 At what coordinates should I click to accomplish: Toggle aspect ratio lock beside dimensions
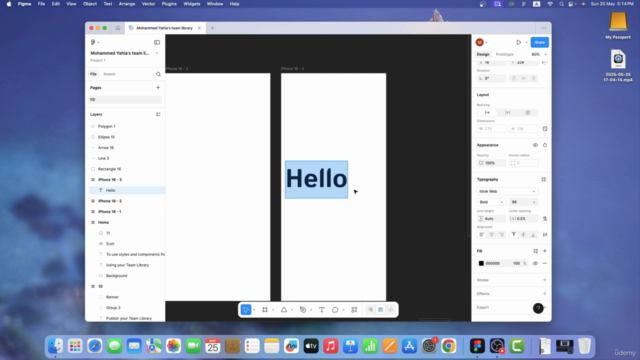pyautogui.click(x=545, y=129)
